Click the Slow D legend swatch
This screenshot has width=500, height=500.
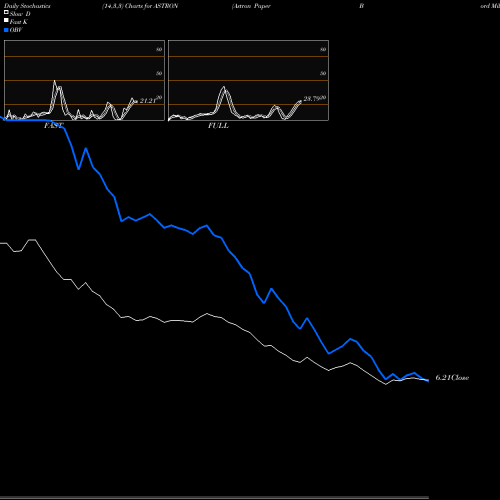tap(6, 12)
